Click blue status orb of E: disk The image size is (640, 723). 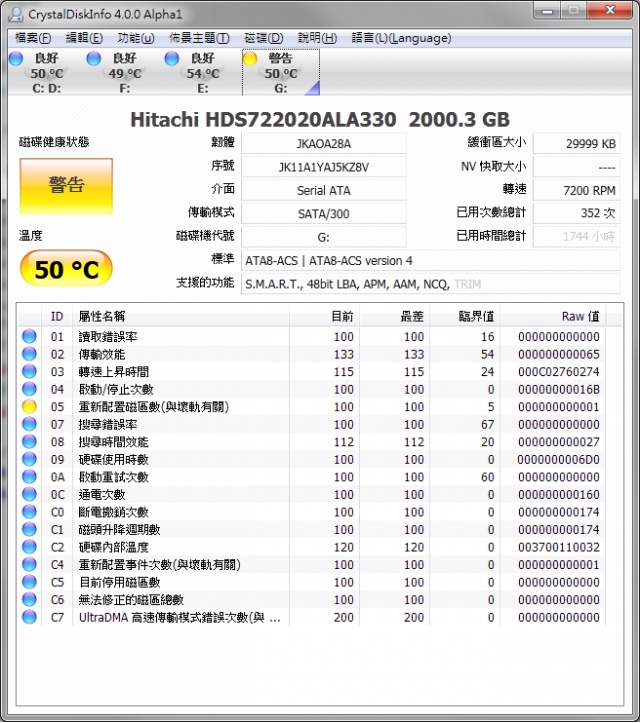172,59
